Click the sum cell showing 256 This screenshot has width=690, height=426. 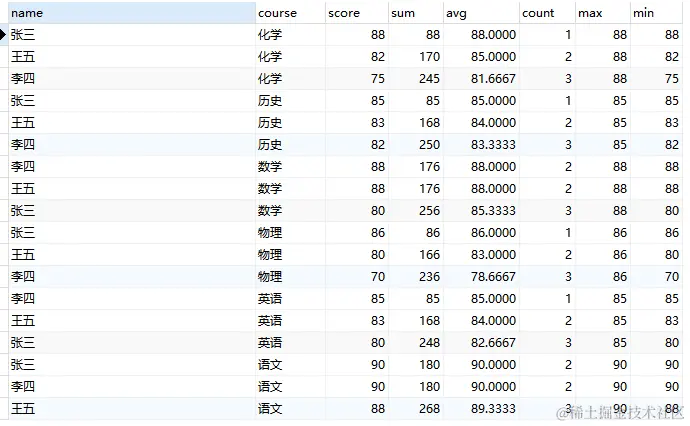pos(415,211)
